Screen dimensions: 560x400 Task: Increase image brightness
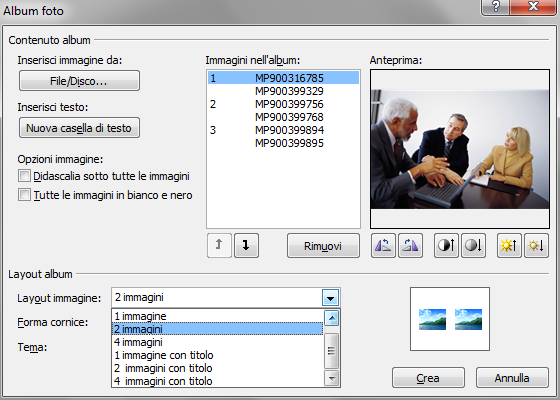[509, 245]
